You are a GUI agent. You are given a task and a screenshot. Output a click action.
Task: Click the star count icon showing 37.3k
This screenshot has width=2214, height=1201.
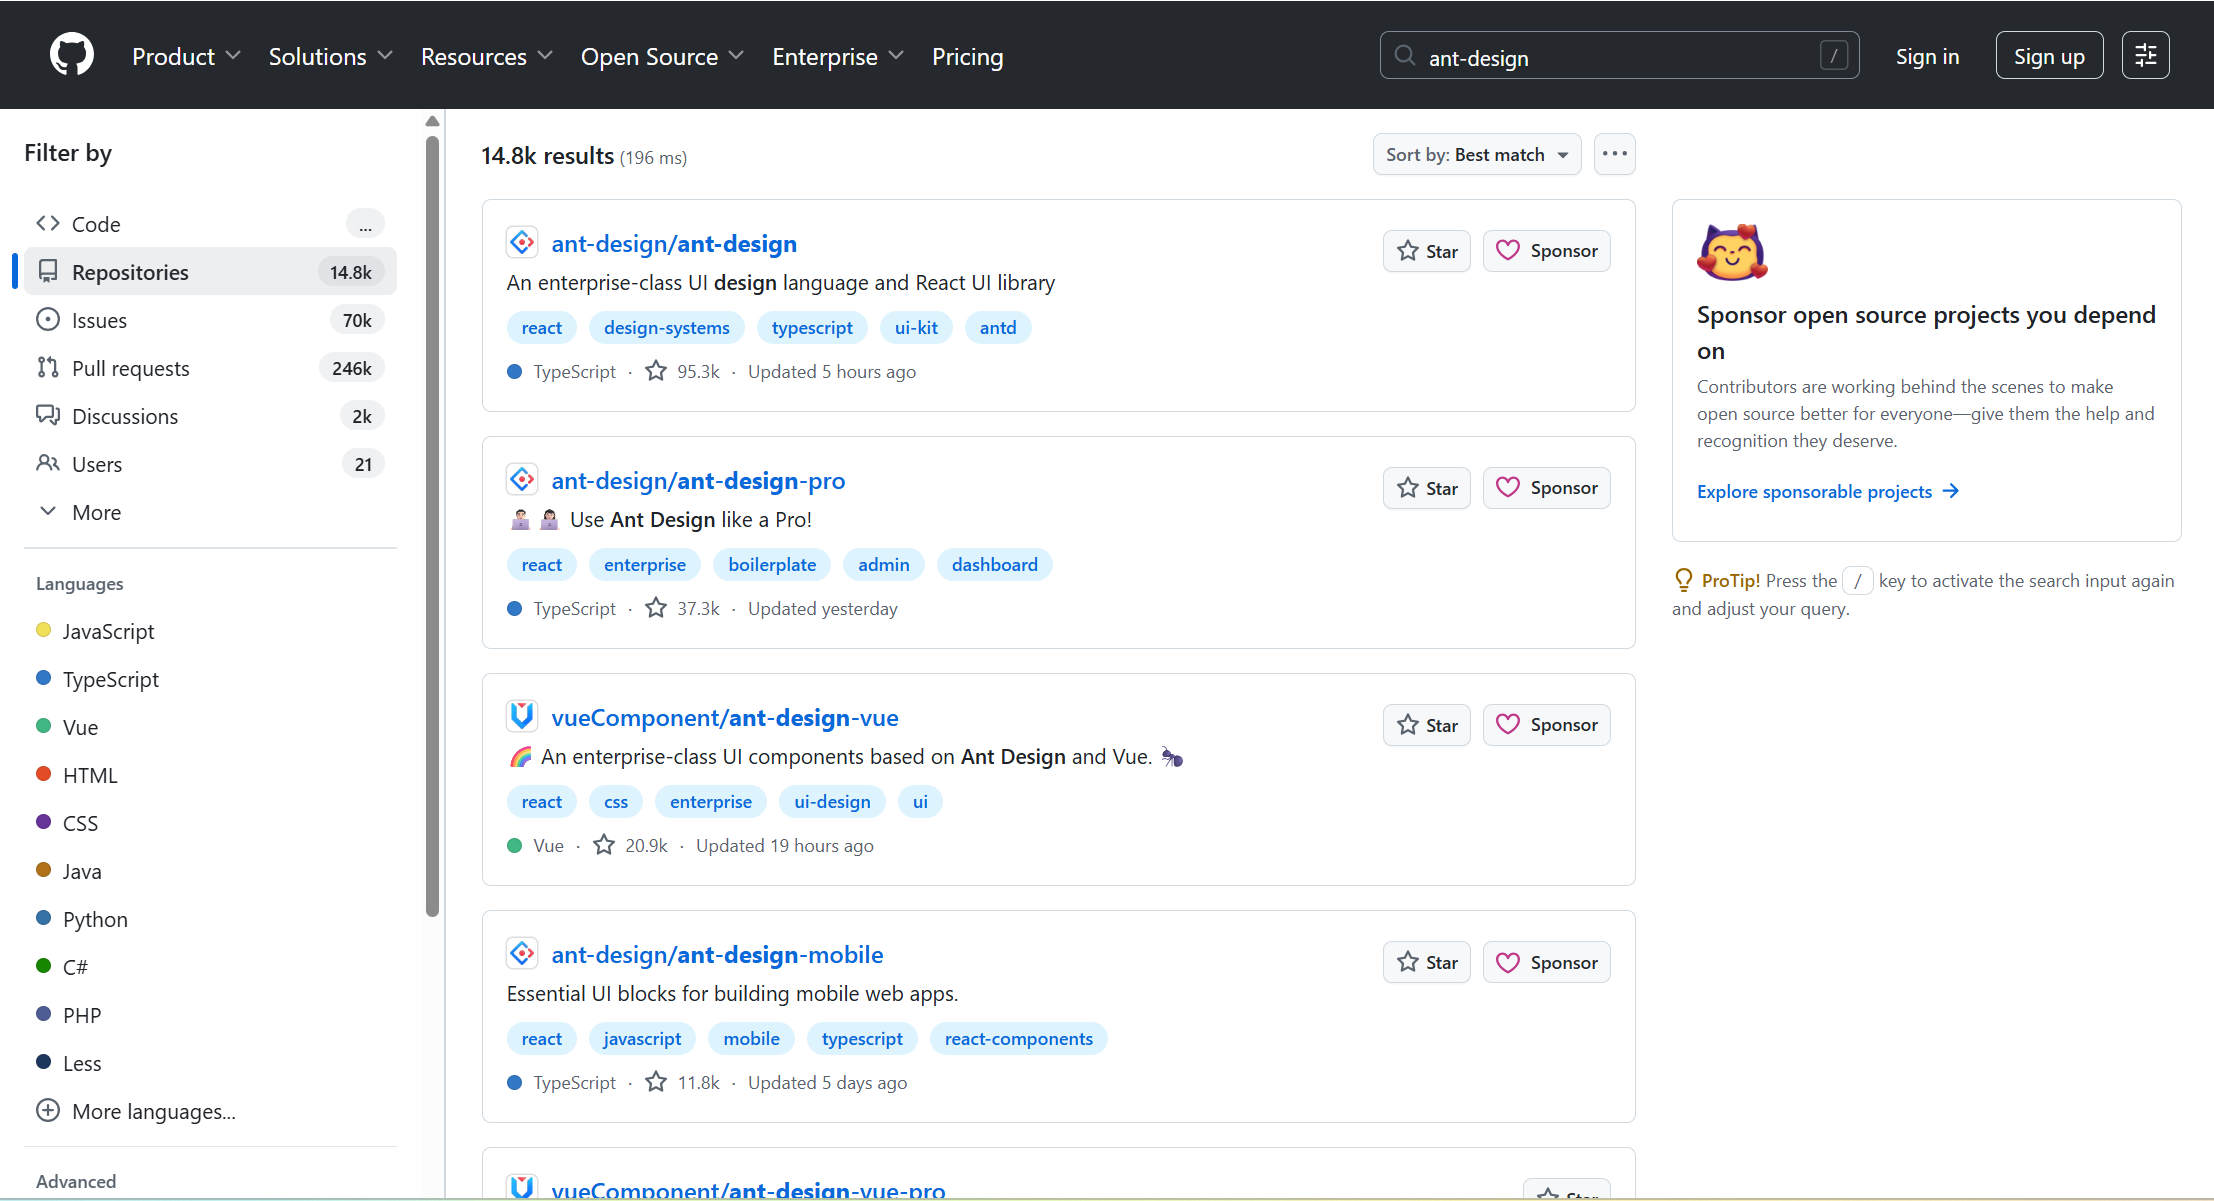[x=656, y=608]
